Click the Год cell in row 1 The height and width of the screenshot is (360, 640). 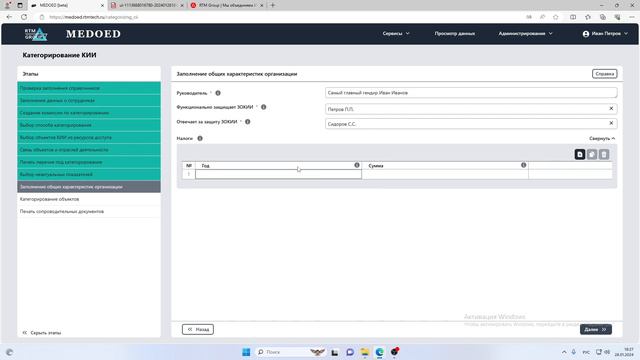278,174
